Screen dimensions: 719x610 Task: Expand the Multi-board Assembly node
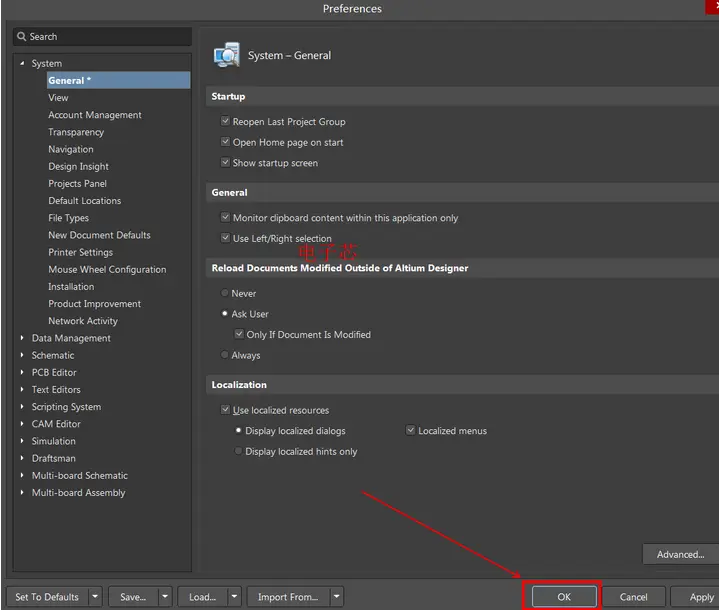22,493
